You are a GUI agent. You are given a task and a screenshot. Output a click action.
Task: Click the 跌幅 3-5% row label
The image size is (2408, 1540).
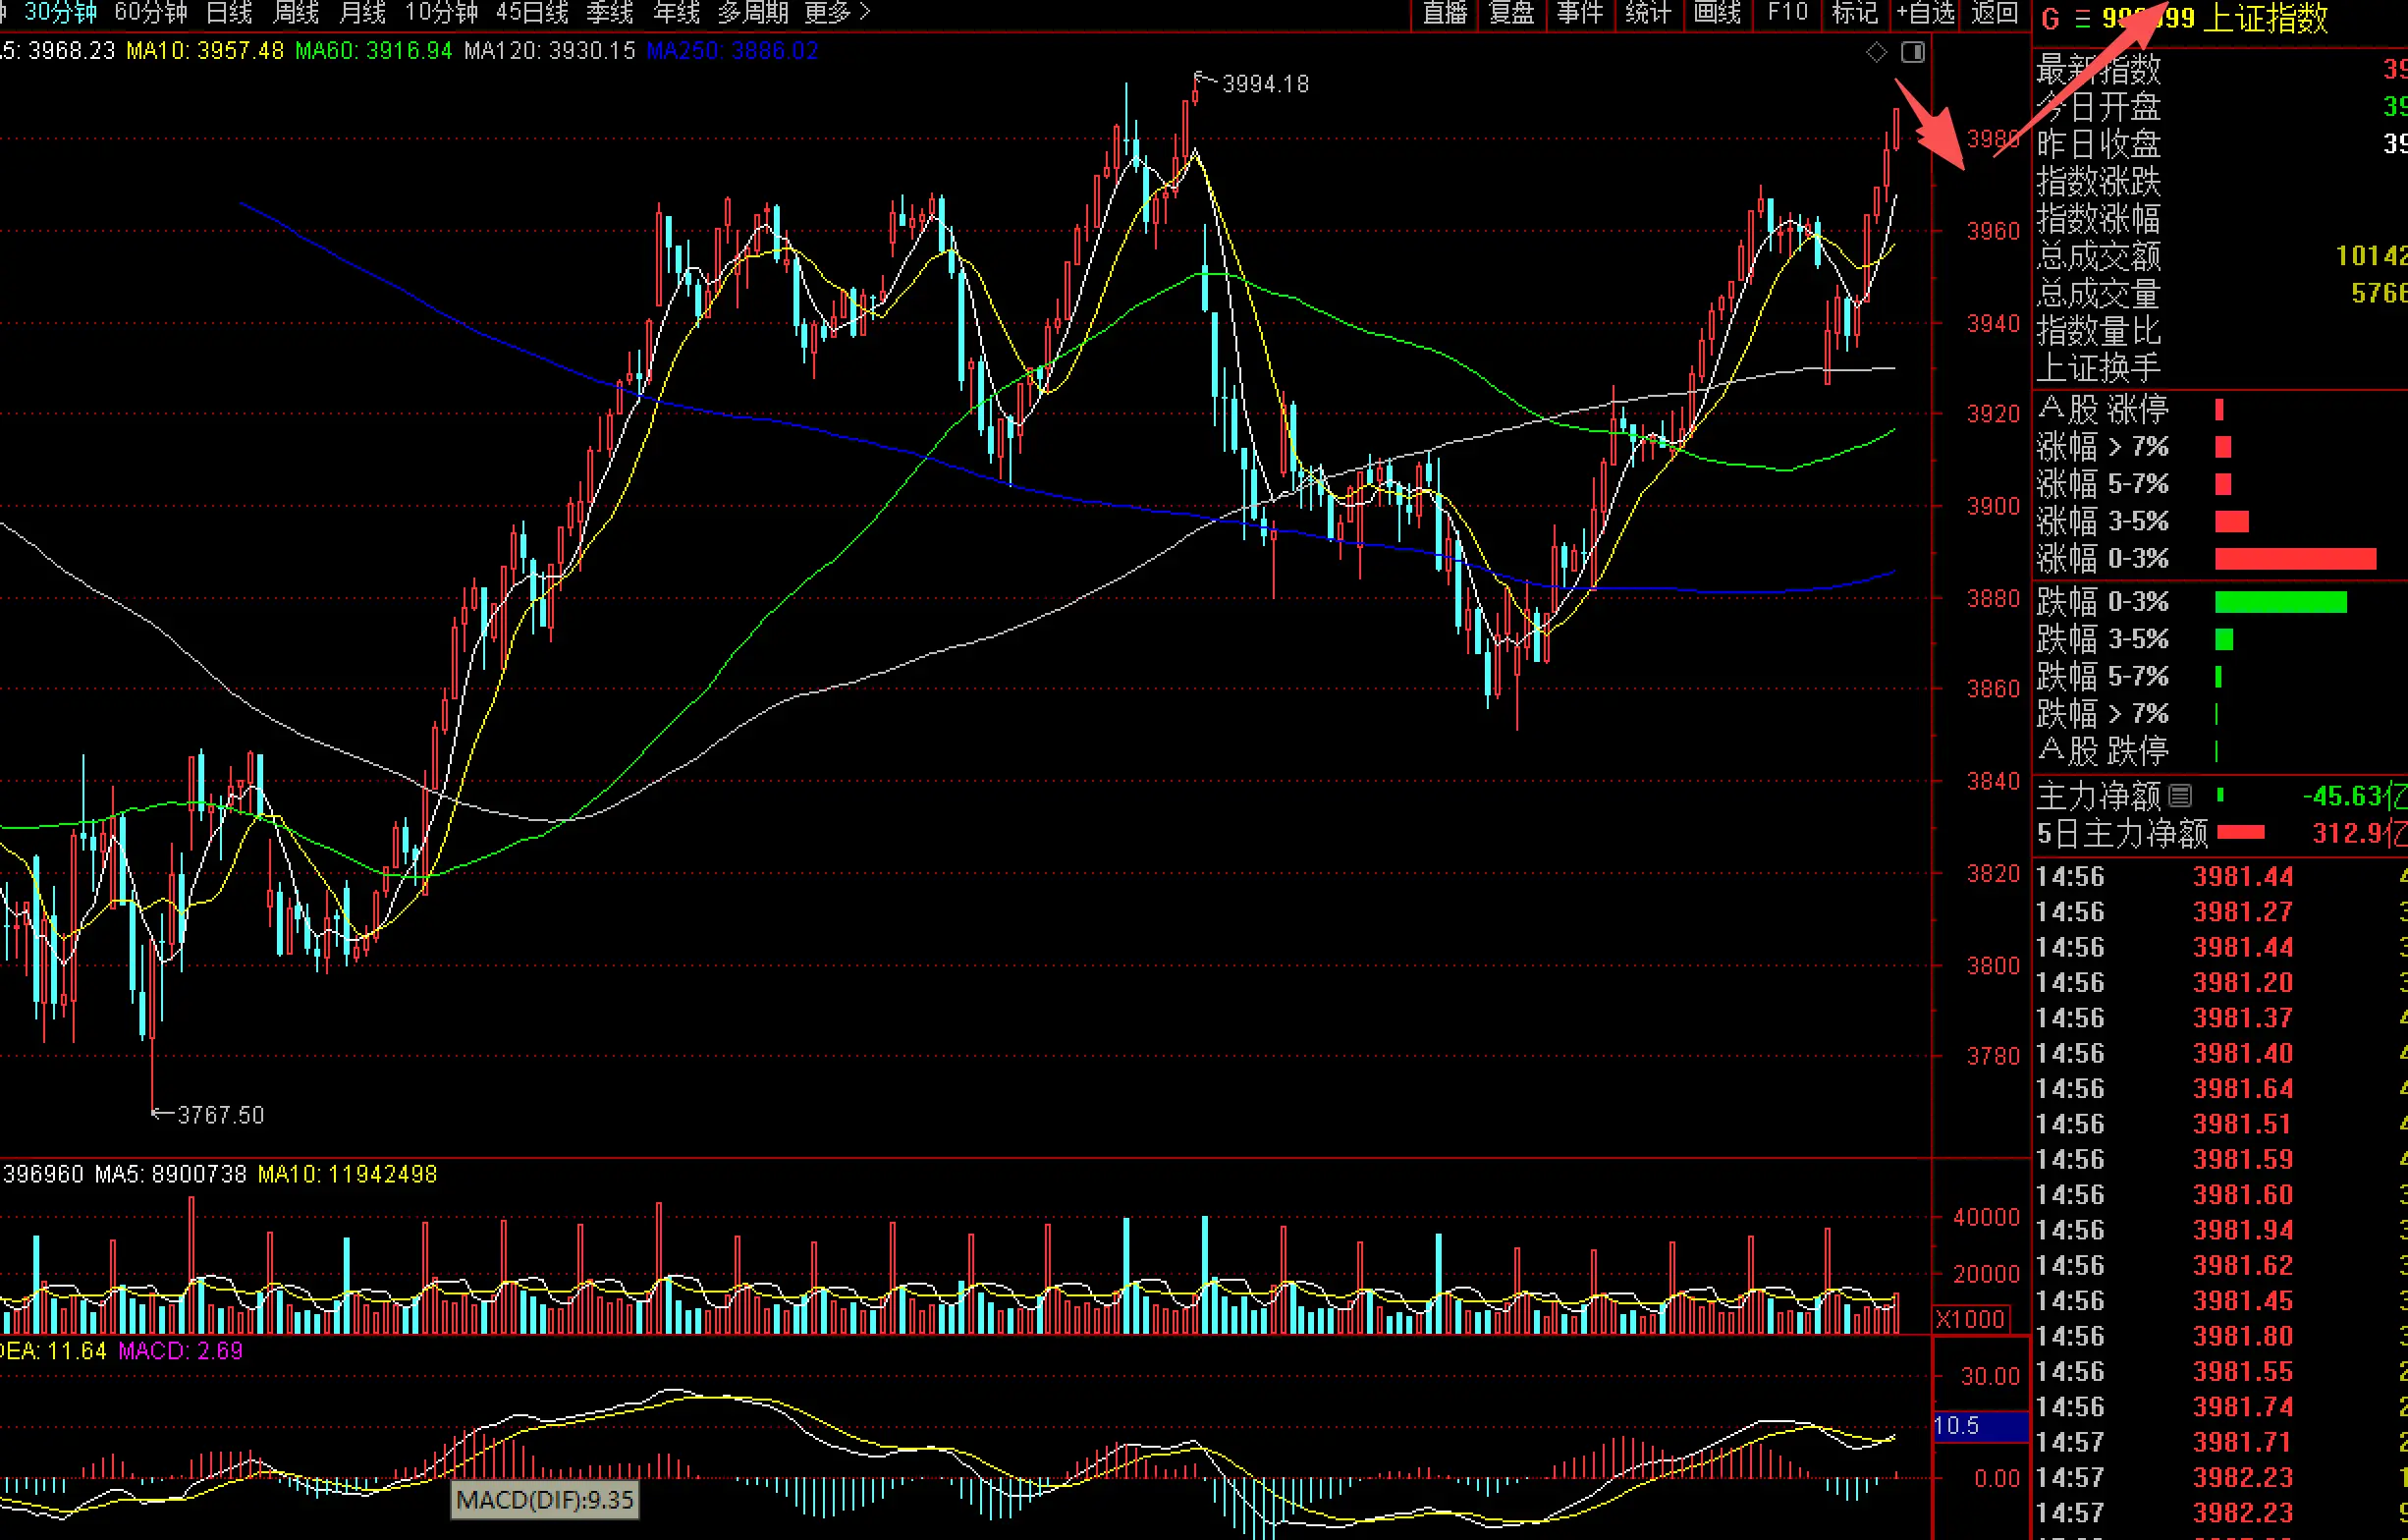click(x=2103, y=639)
